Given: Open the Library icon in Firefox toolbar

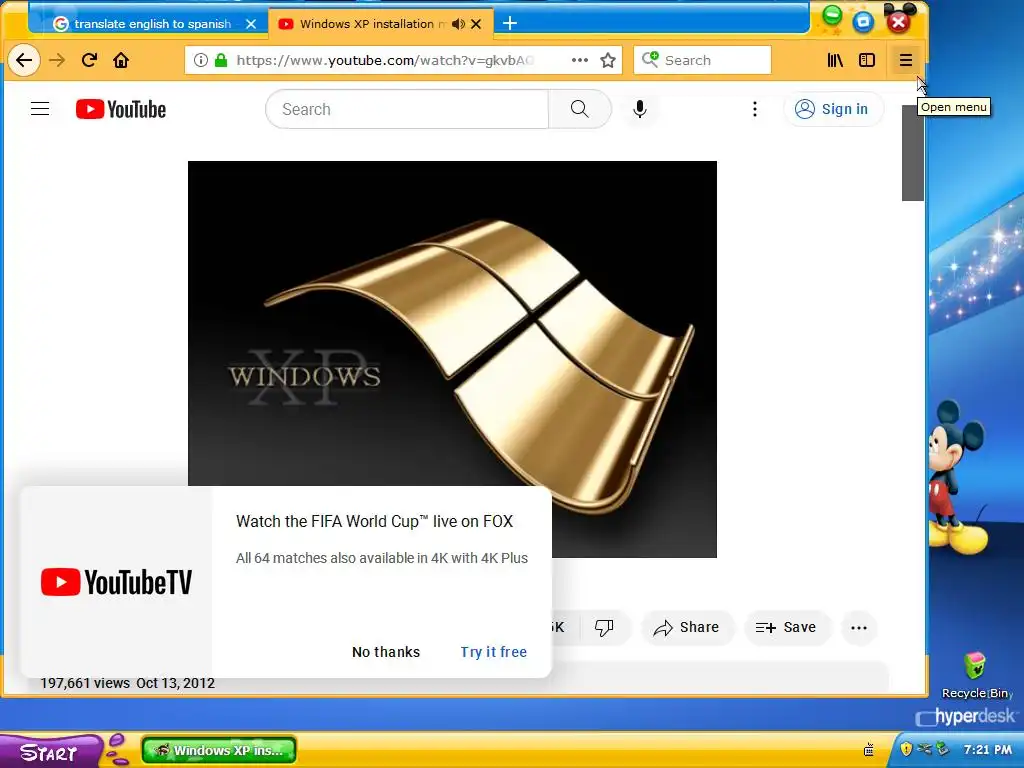Looking at the screenshot, I should (x=835, y=61).
